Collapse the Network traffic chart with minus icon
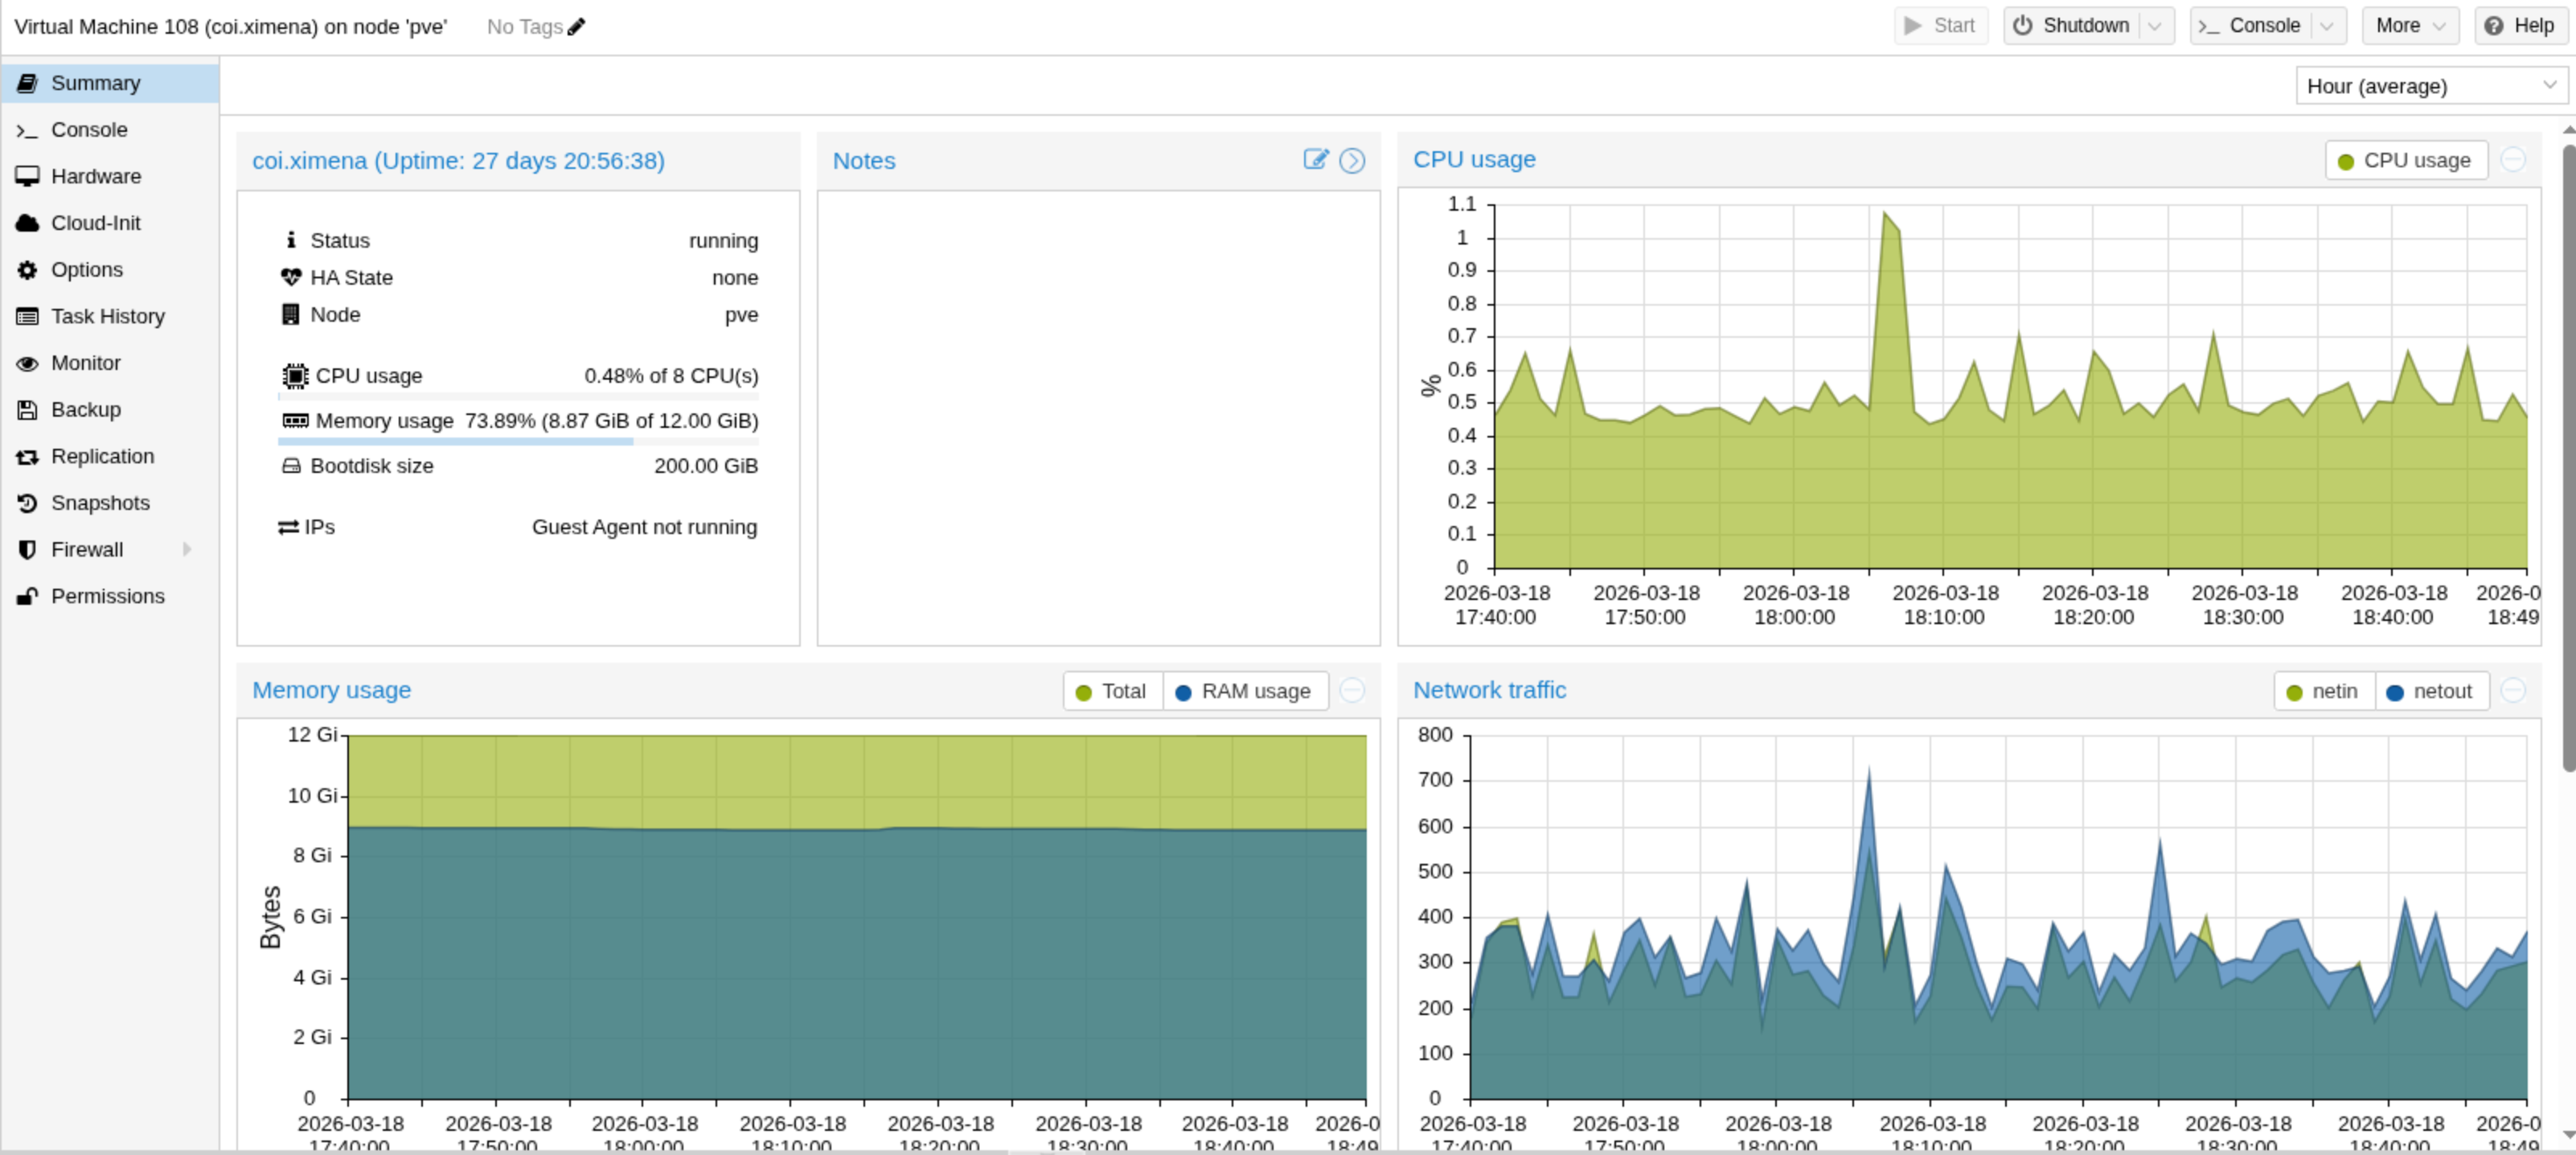The width and height of the screenshot is (2576, 1155). pos(2515,690)
